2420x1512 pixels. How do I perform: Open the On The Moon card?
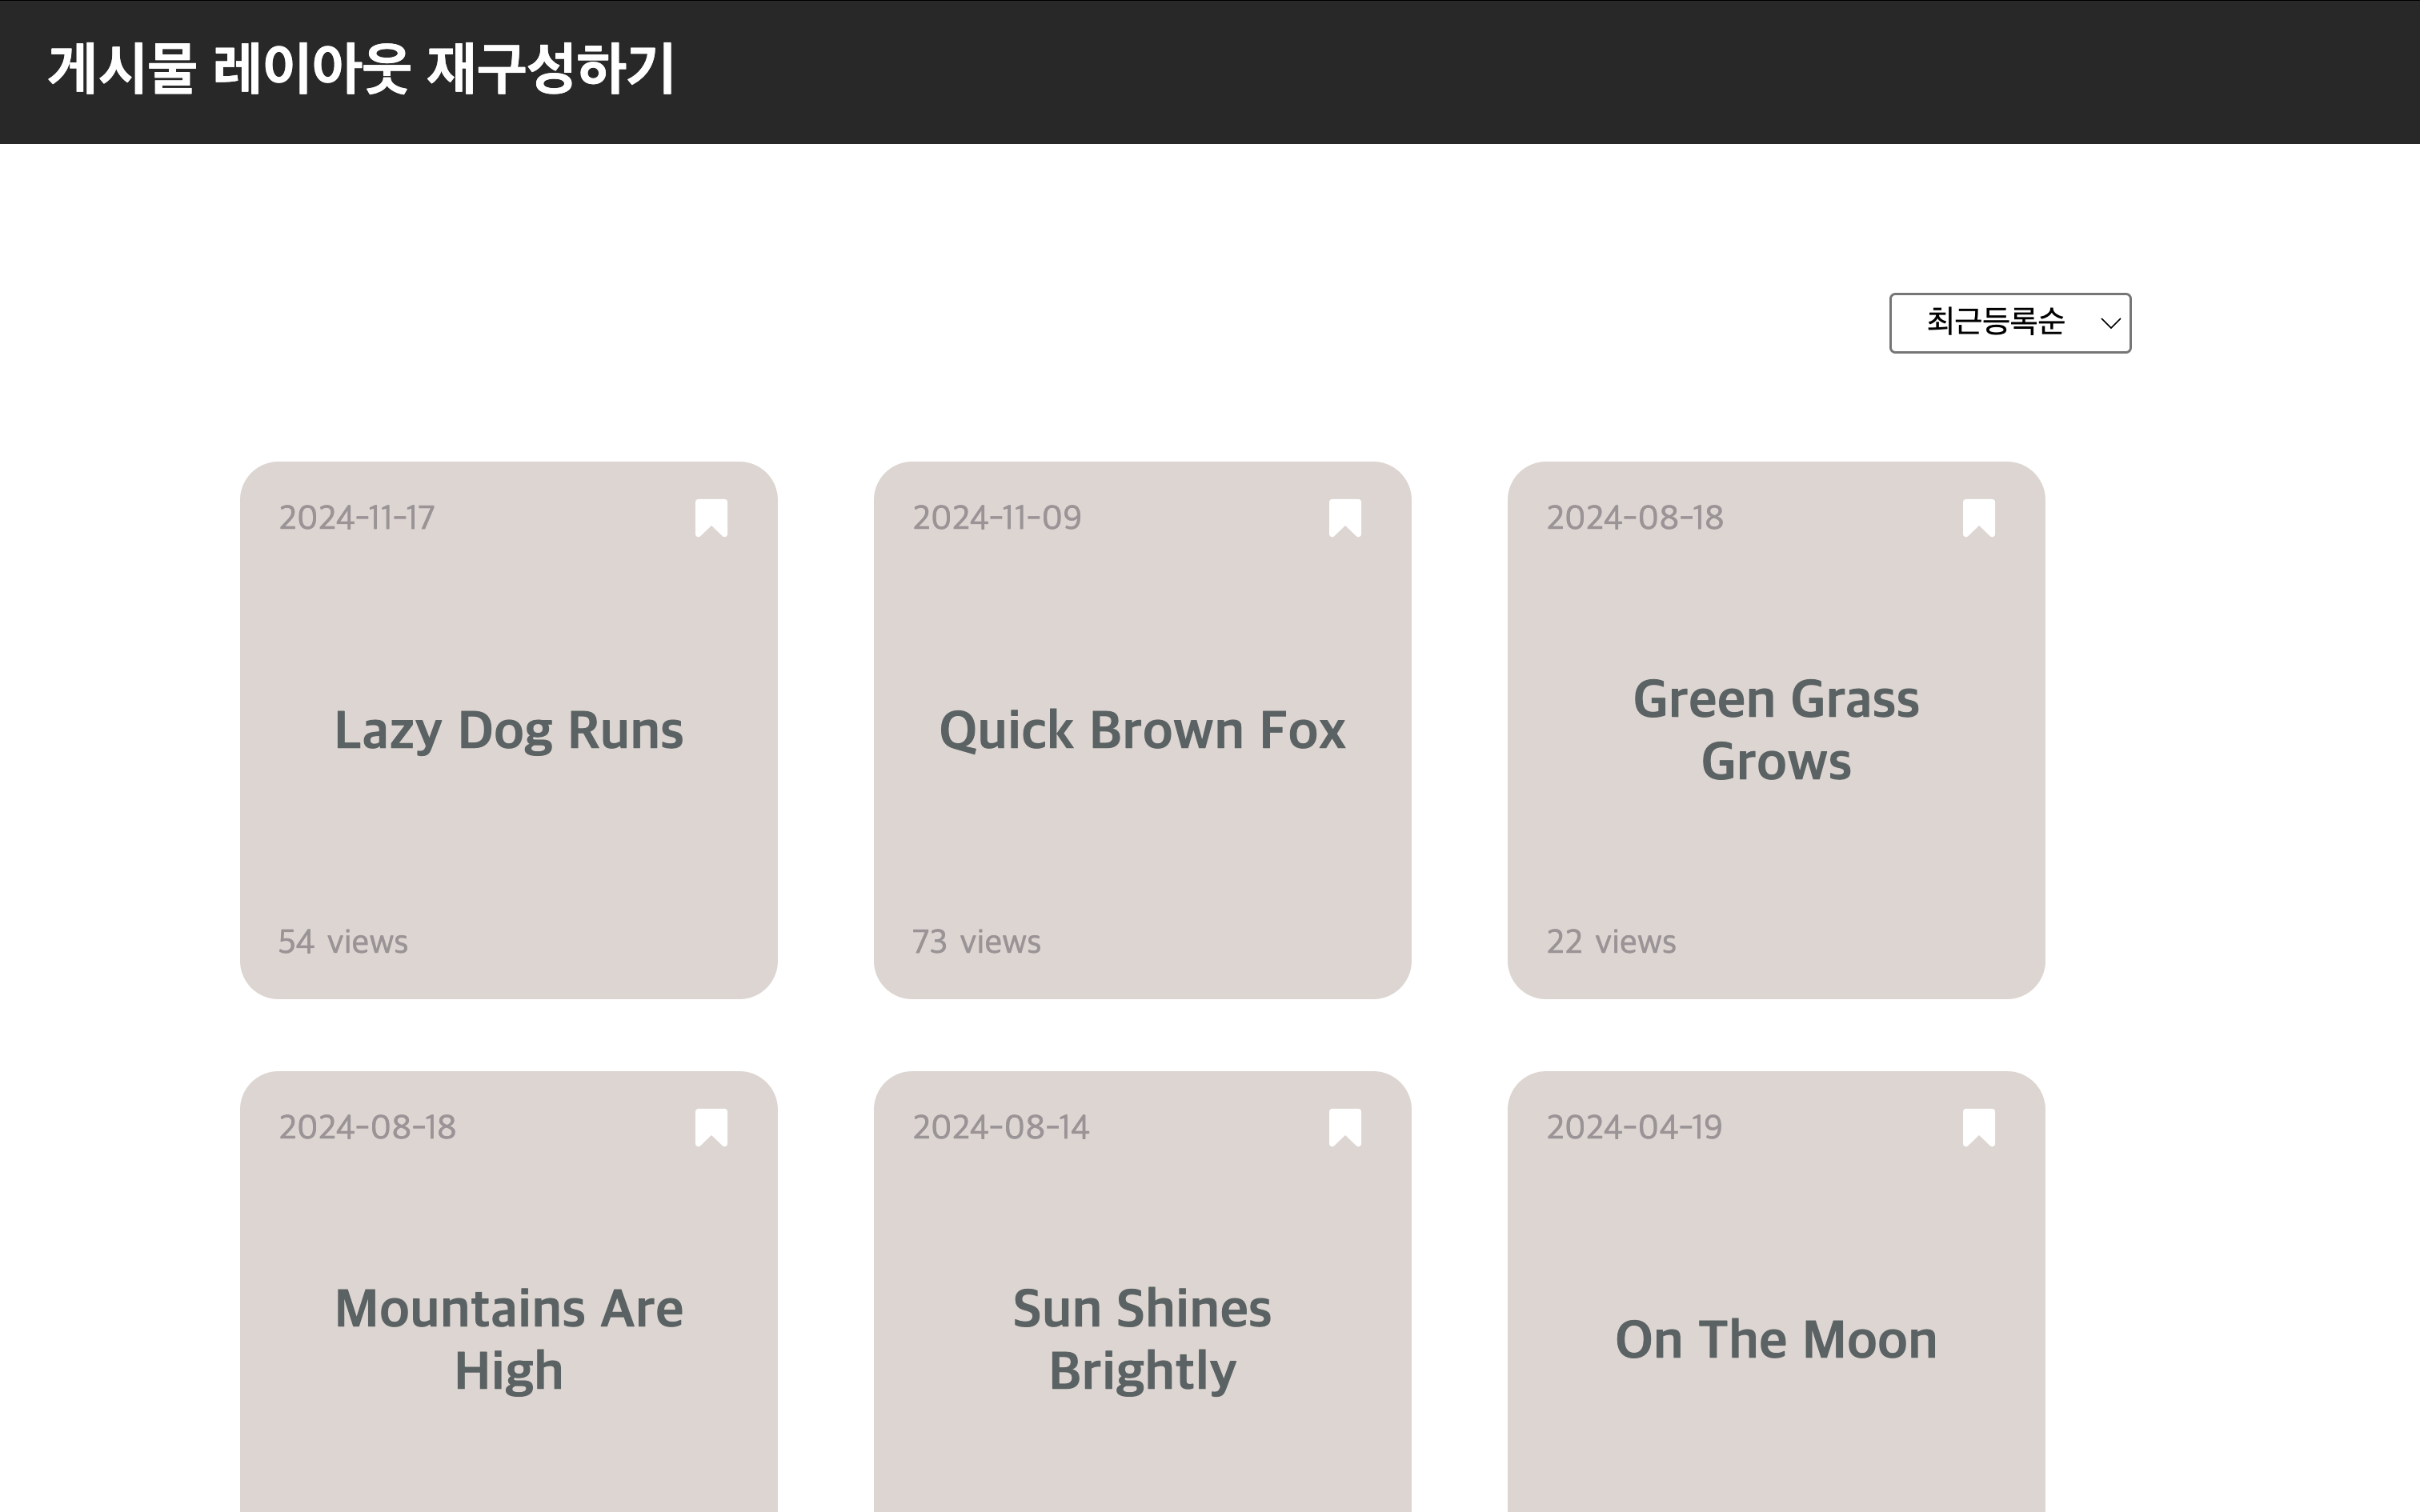[1776, 1340]
